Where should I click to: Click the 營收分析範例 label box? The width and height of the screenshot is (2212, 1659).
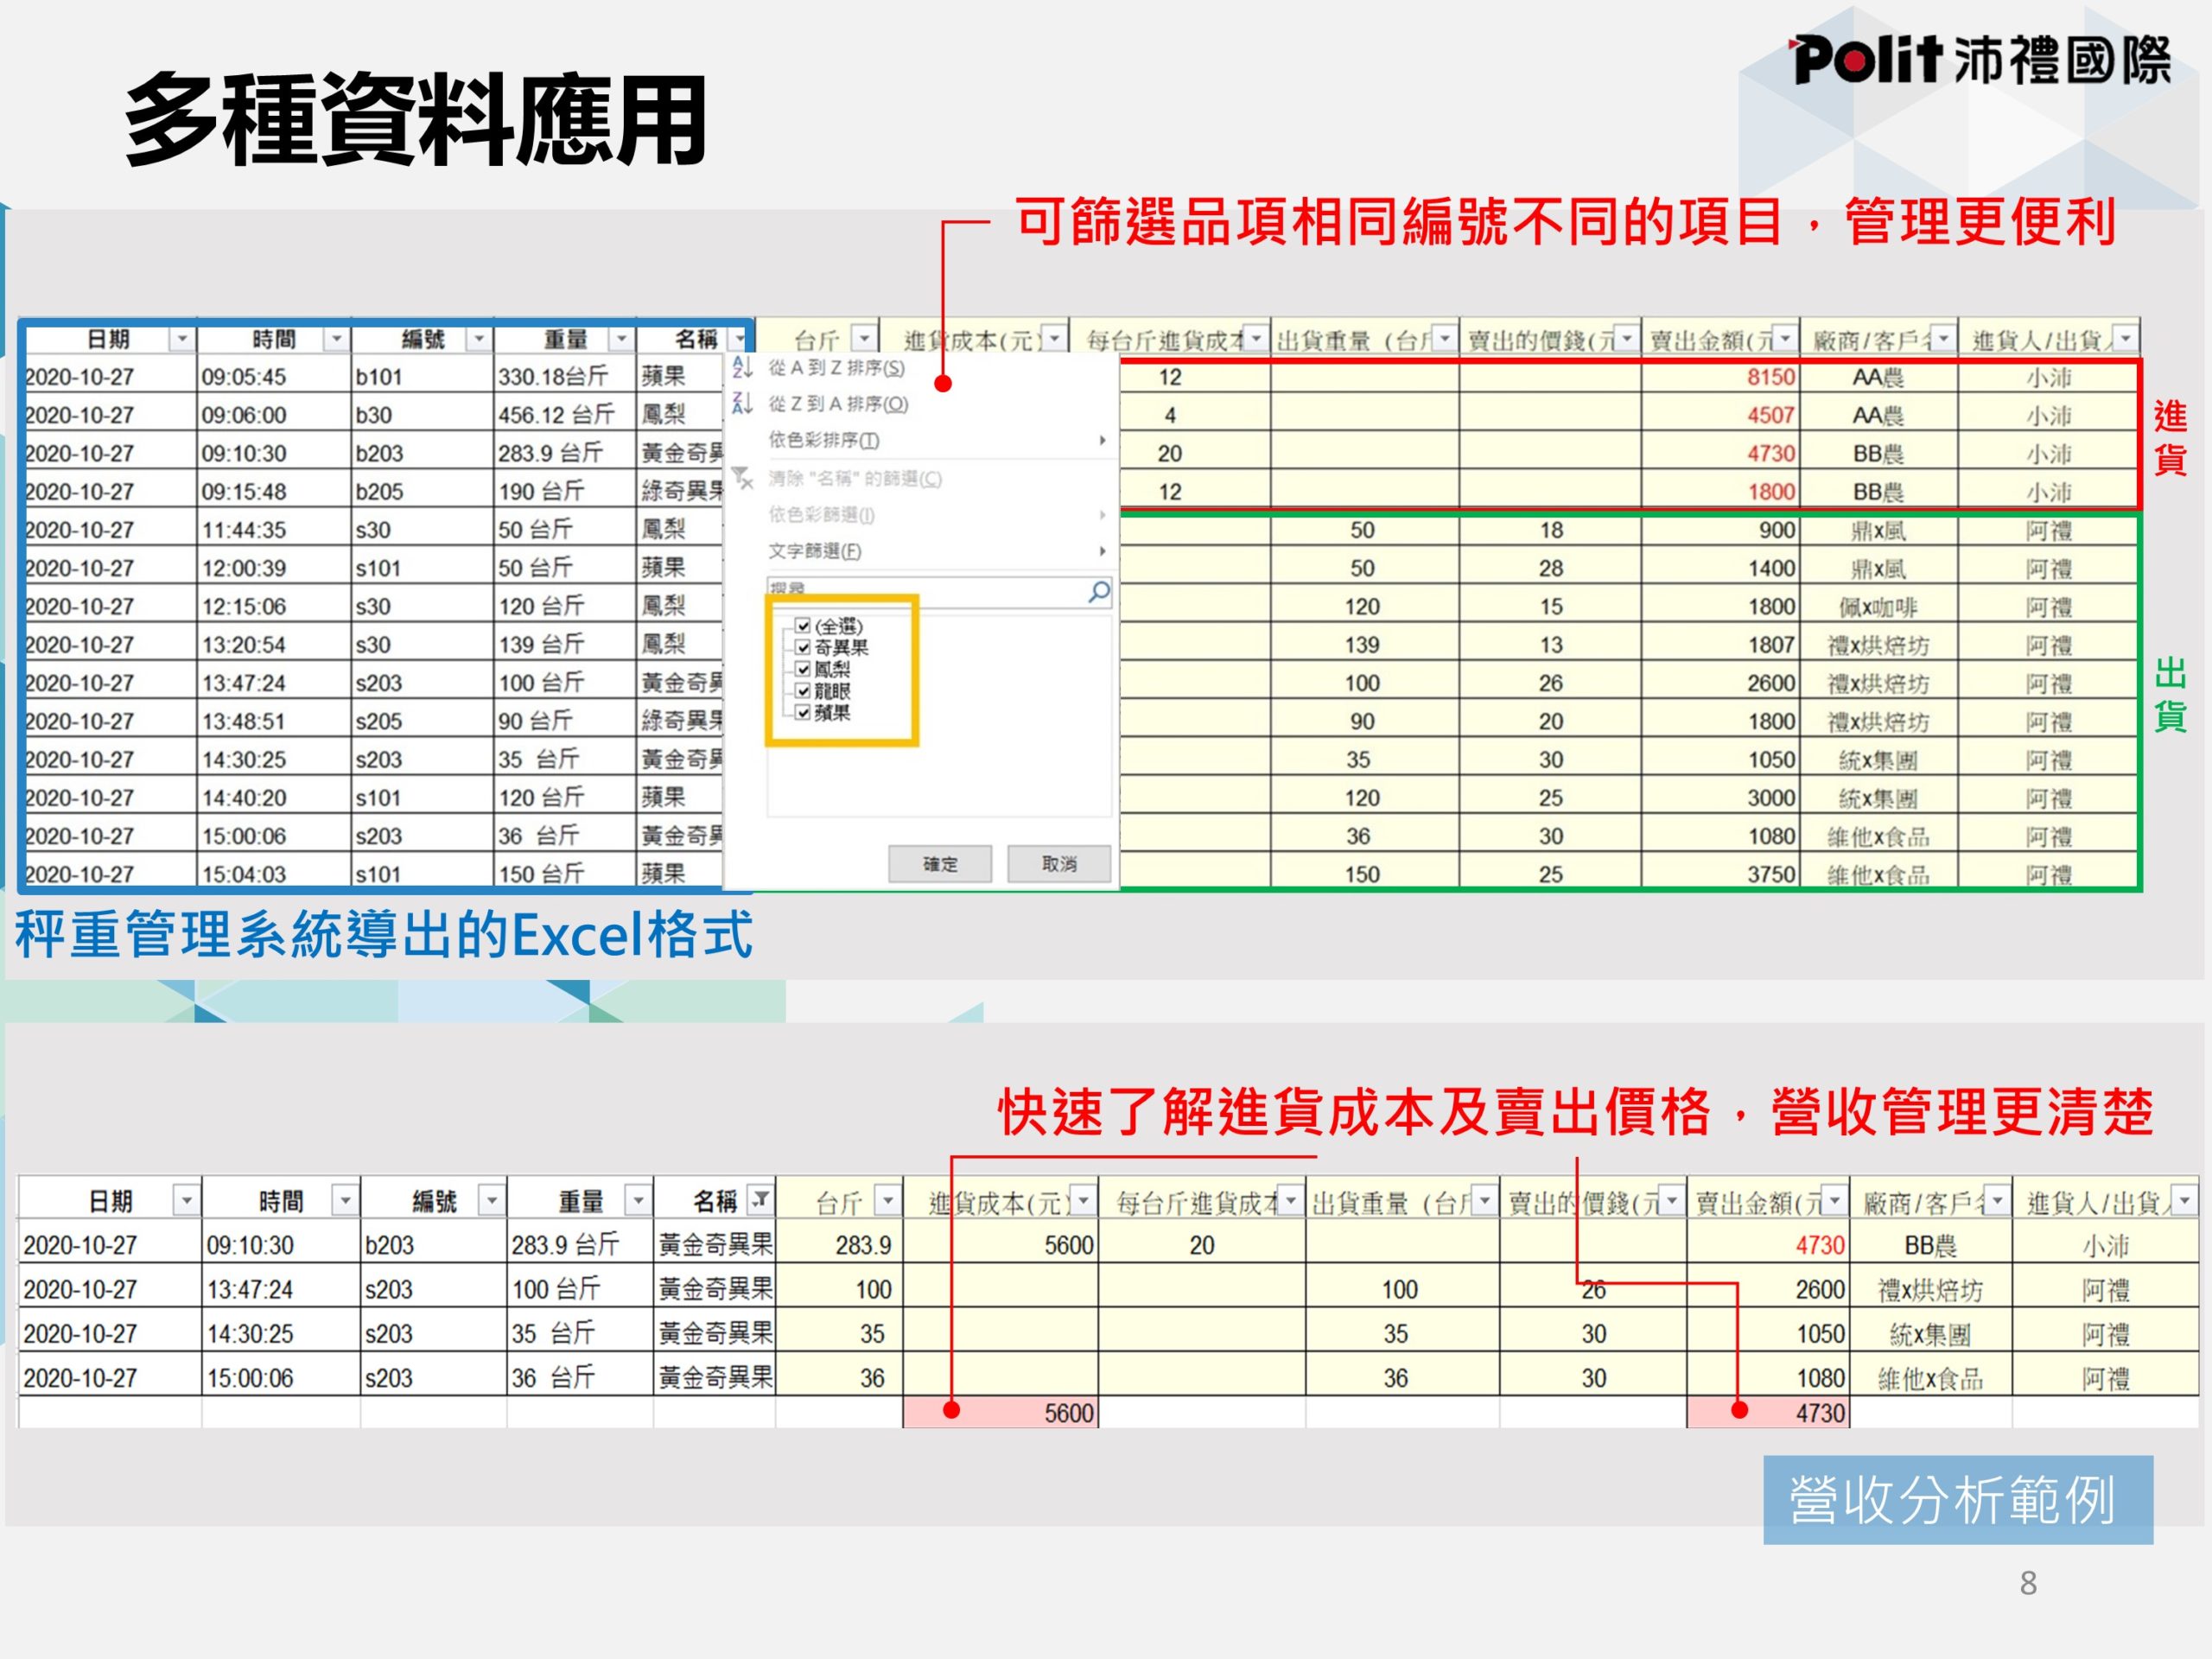1958,1500
